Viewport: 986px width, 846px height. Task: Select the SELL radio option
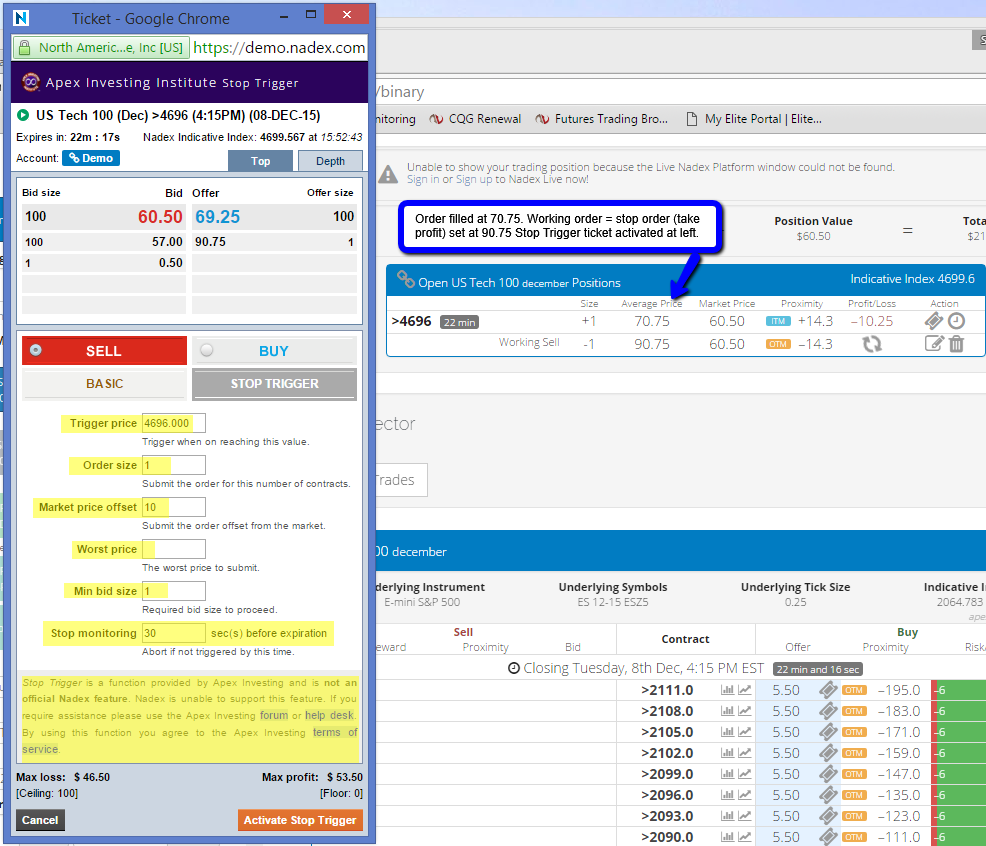(x=36, y=350)
